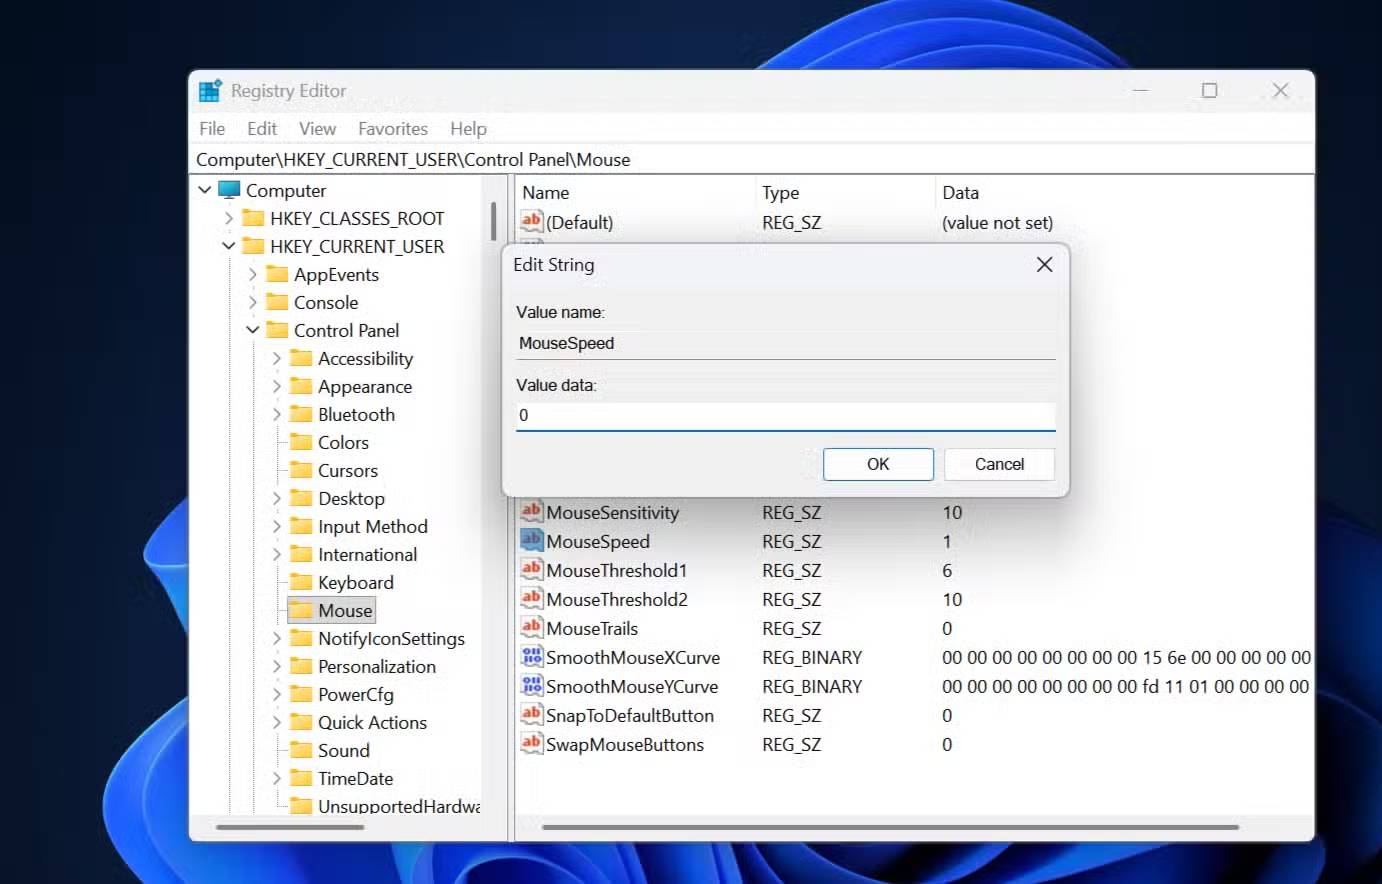This screenshot has height=884, width=1382.
Task: Click the MouseSensitivity string value icon
Action: coord(531,512)
